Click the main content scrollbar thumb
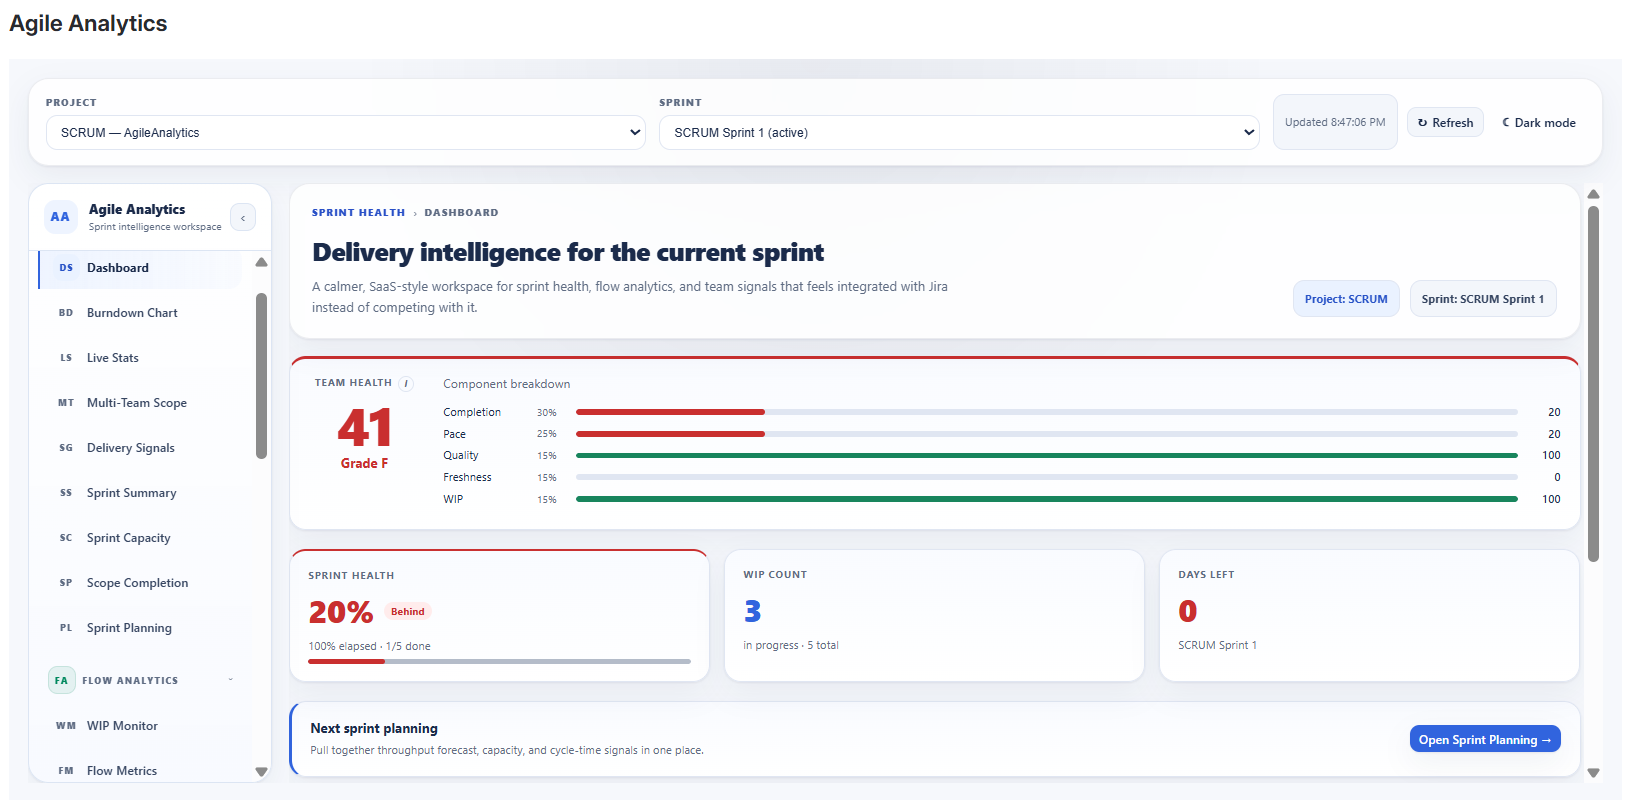1631x800 pixels. 1594,384
